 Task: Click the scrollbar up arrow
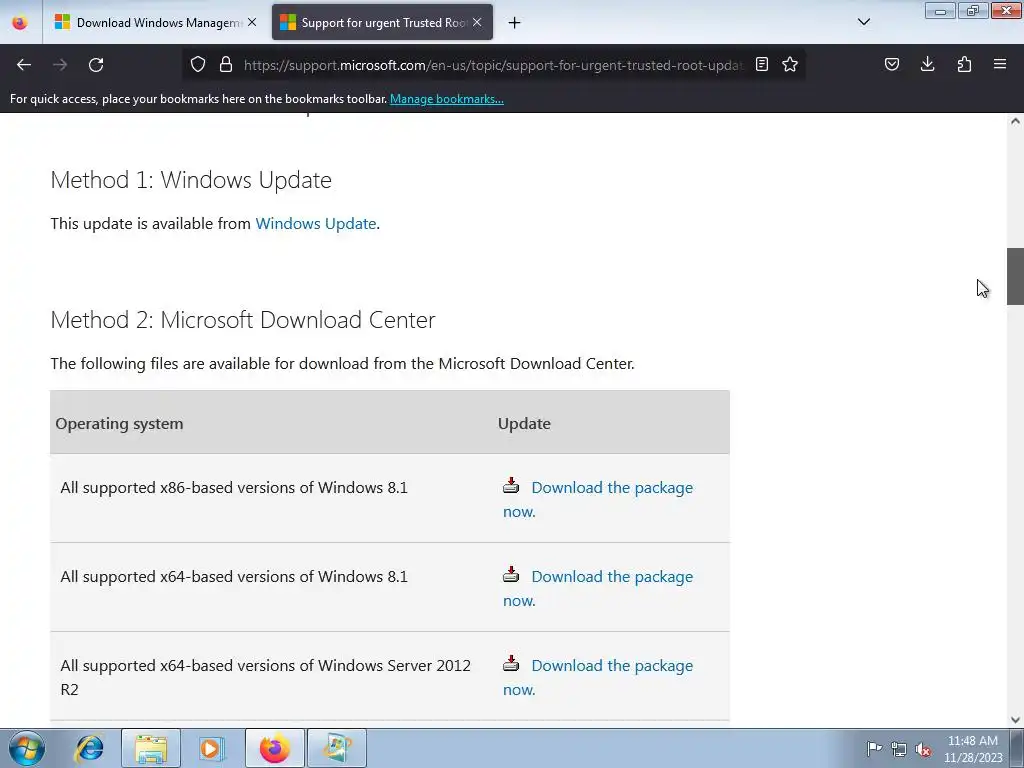(1015, 121)
